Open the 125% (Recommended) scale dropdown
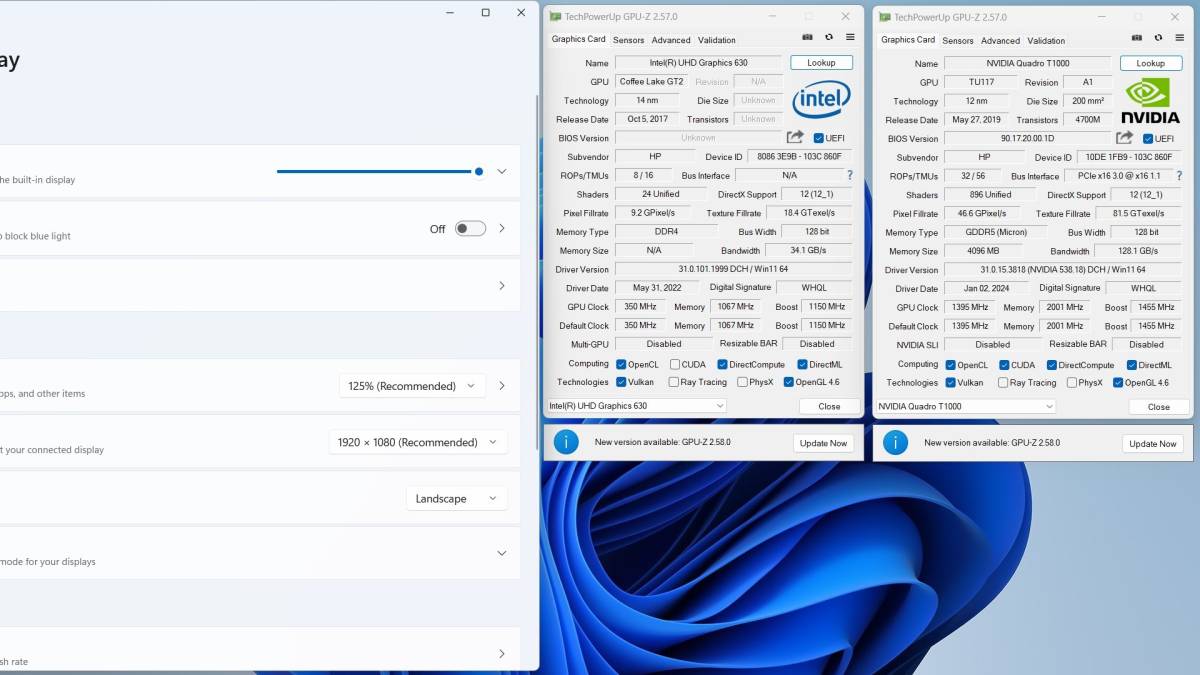Viewport: 1200px width, 675px height. click(413, 386)
